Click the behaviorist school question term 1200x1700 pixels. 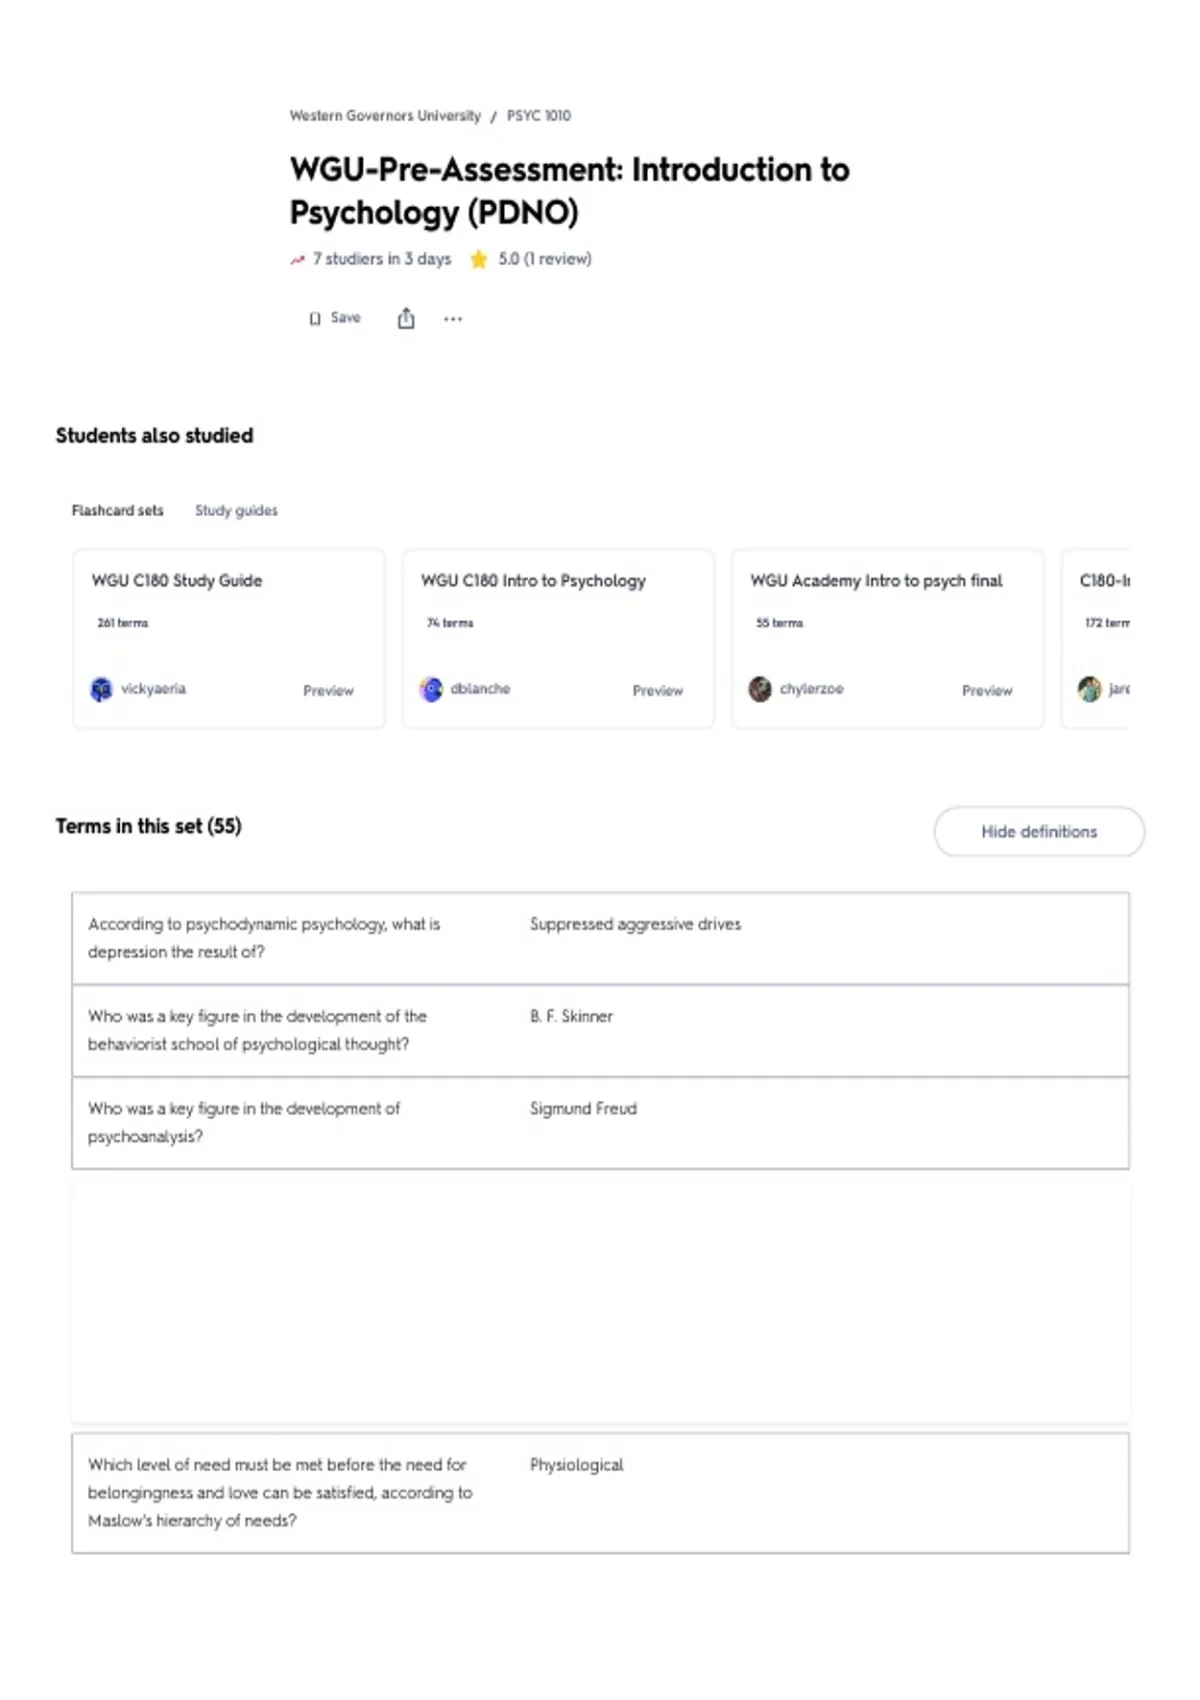point(257,1030)
